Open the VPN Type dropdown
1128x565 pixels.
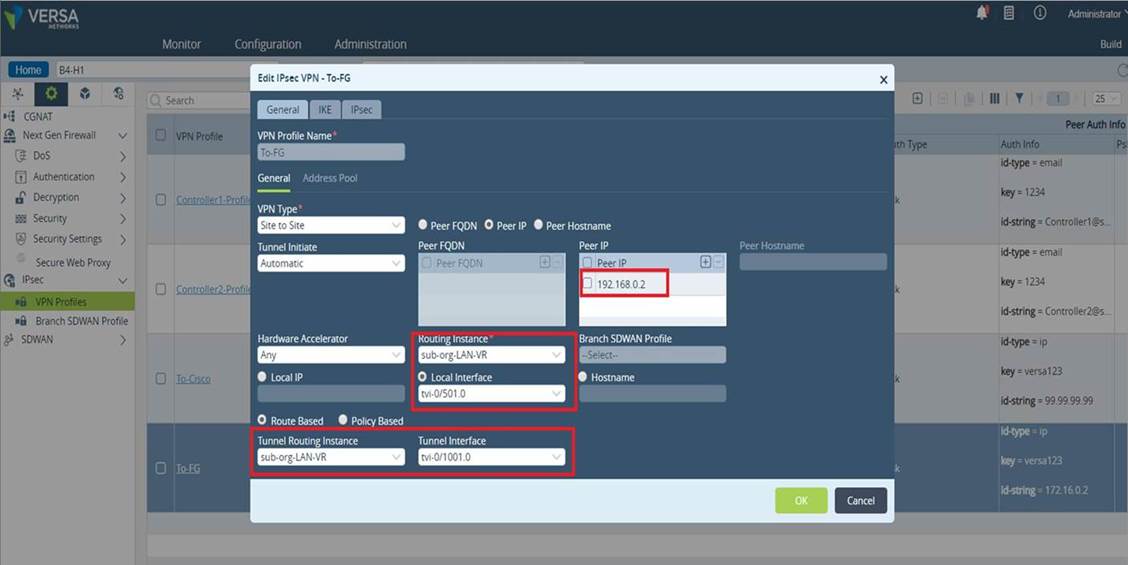click(x=331, y=225)
